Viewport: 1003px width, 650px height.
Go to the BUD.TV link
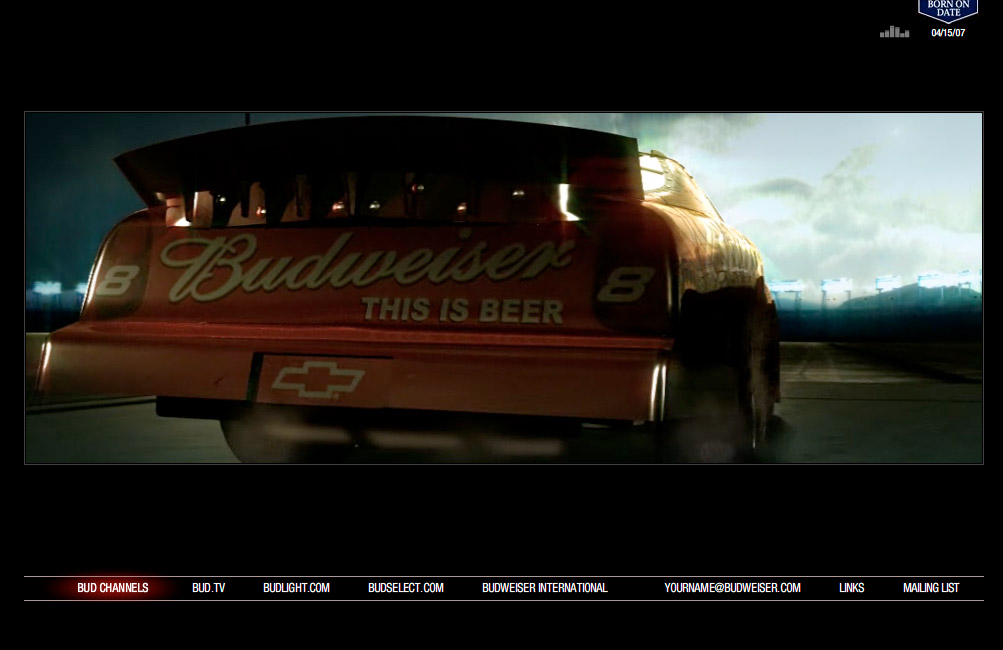209,588
